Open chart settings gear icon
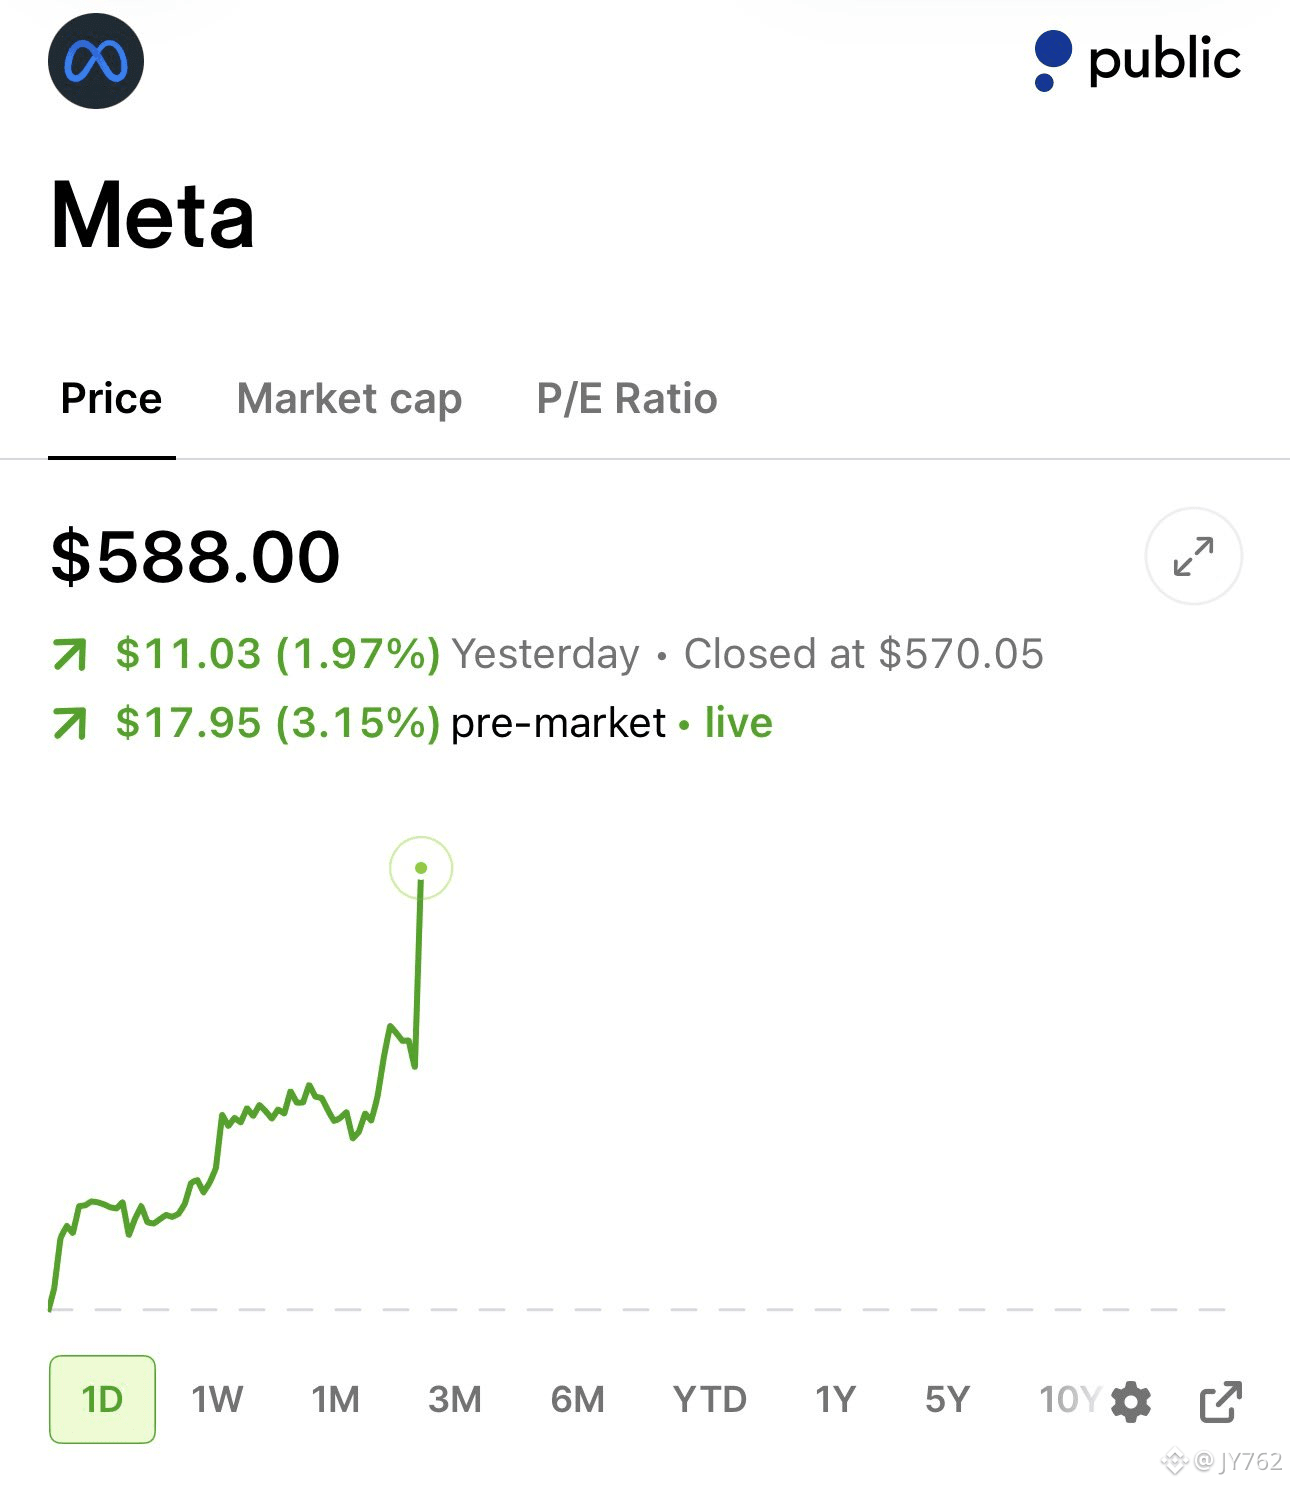This screenshot has width=1290, height=1486. pyautogui.click(x=1131, y=1401)
